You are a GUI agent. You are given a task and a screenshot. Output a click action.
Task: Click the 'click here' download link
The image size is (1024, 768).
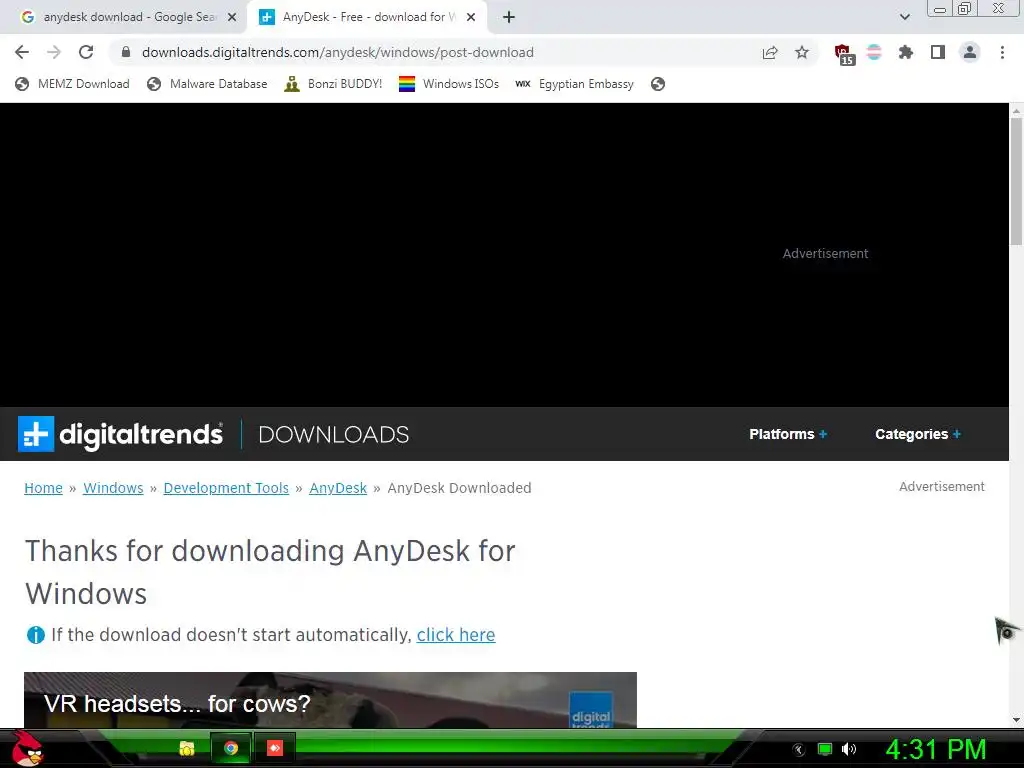[456, 635]
